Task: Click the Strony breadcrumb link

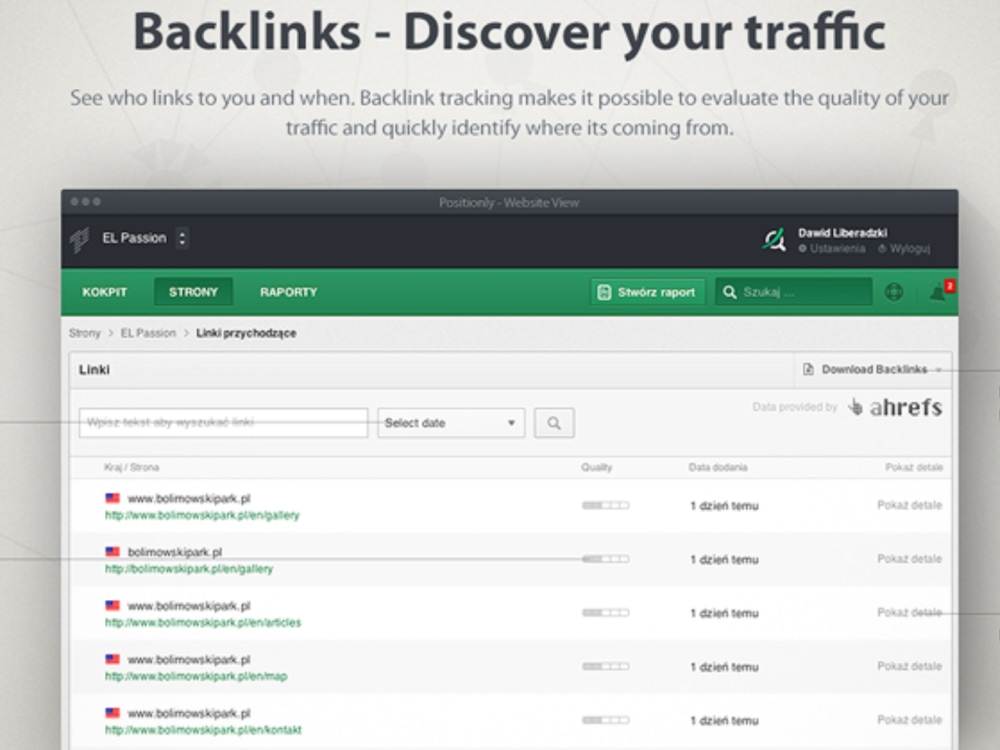Action: pyautogui.click(x=85, y=333)
